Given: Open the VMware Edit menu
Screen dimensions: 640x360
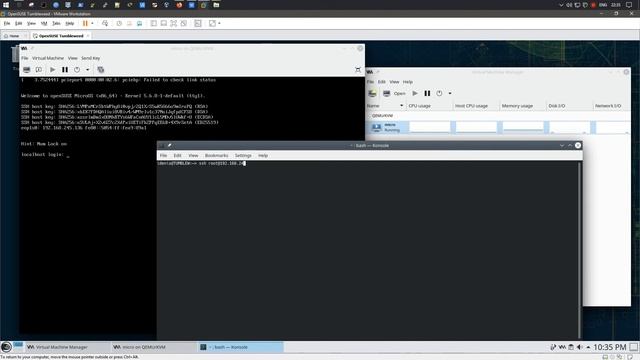Looking at the screenshot, I should coord(18,23).
